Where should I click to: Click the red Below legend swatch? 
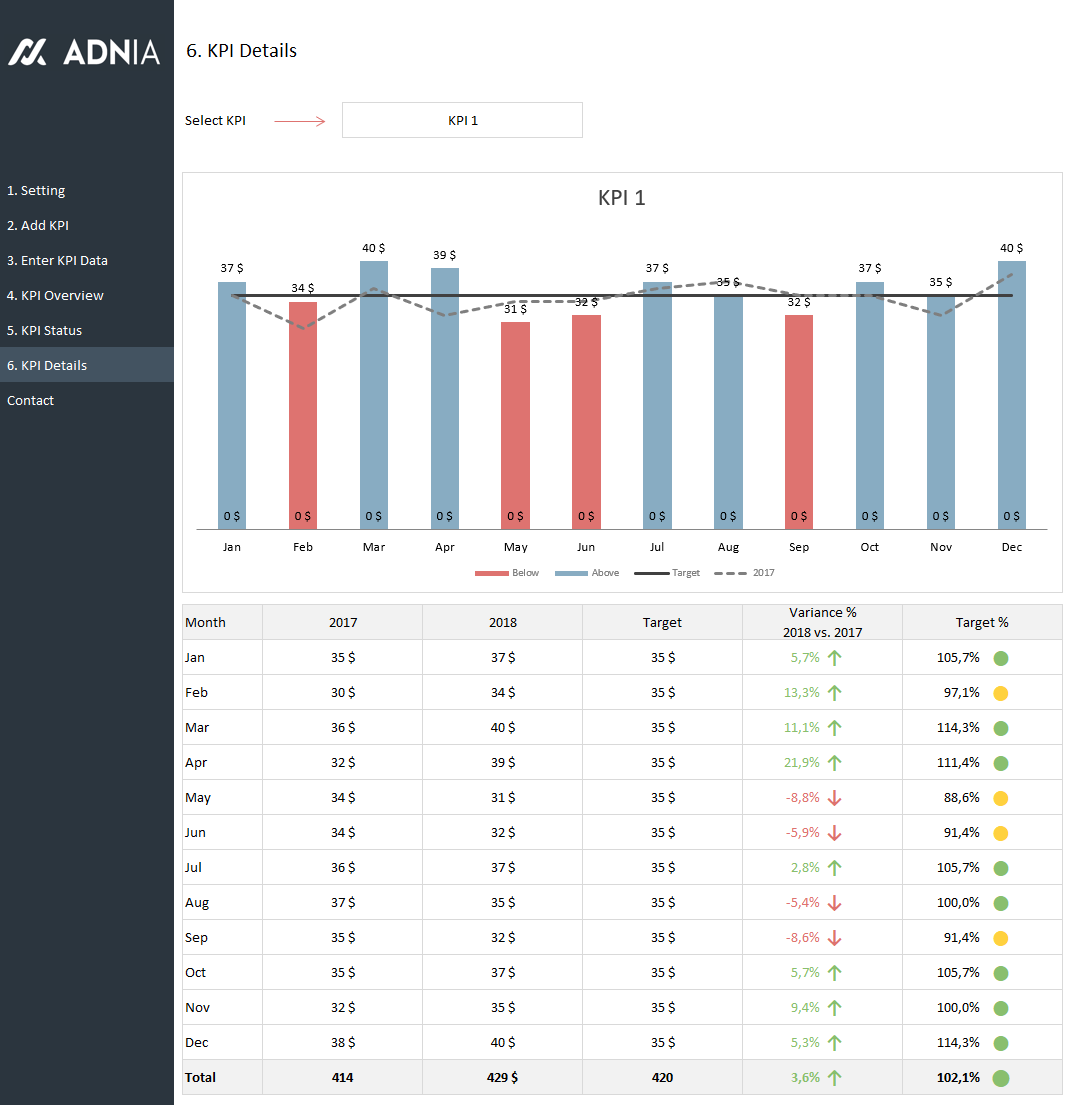point(491,573)
